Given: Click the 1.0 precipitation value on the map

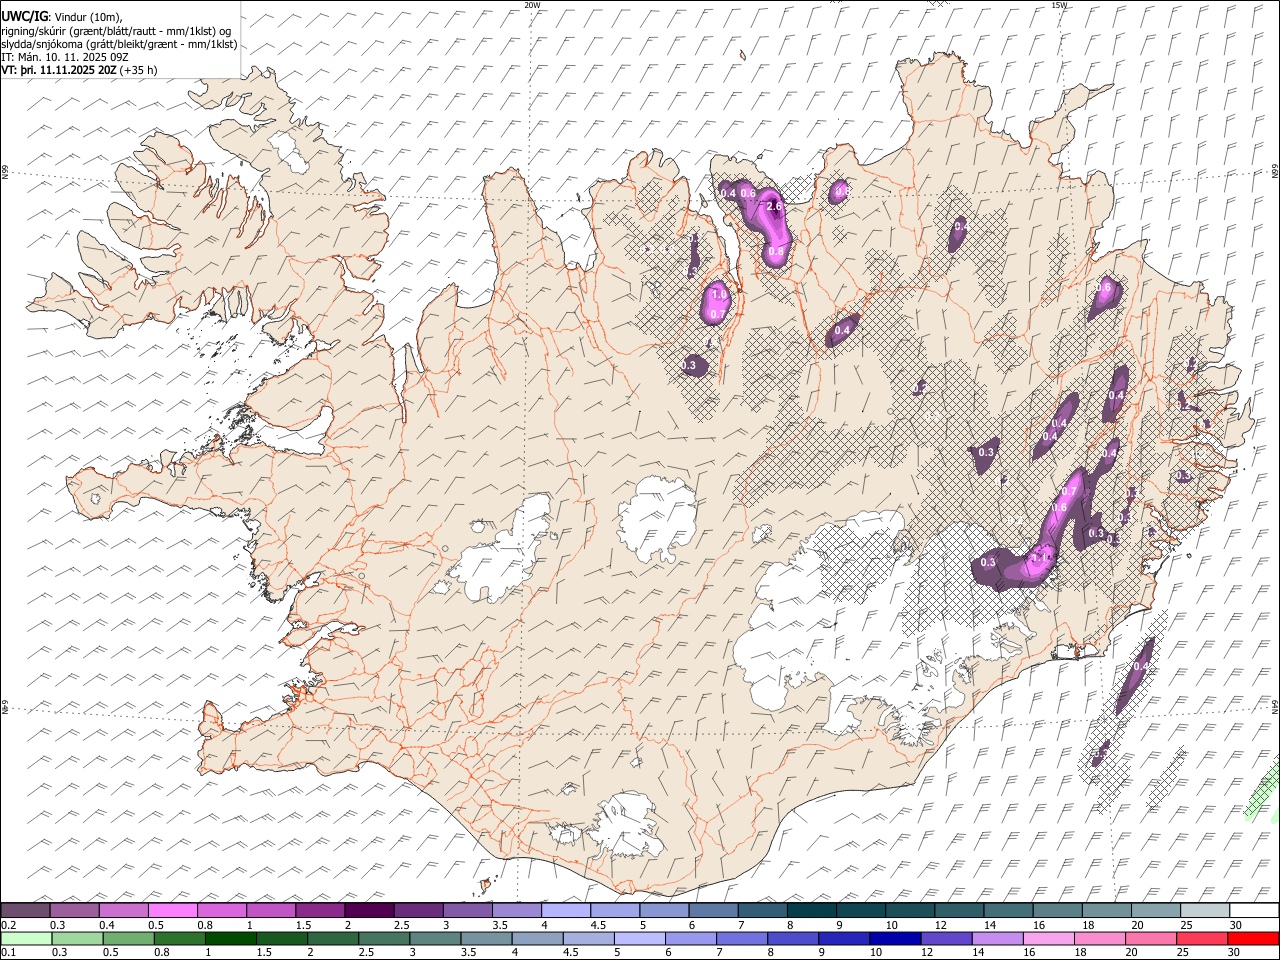Looking at the screenshot, I should tap(718, 295).
